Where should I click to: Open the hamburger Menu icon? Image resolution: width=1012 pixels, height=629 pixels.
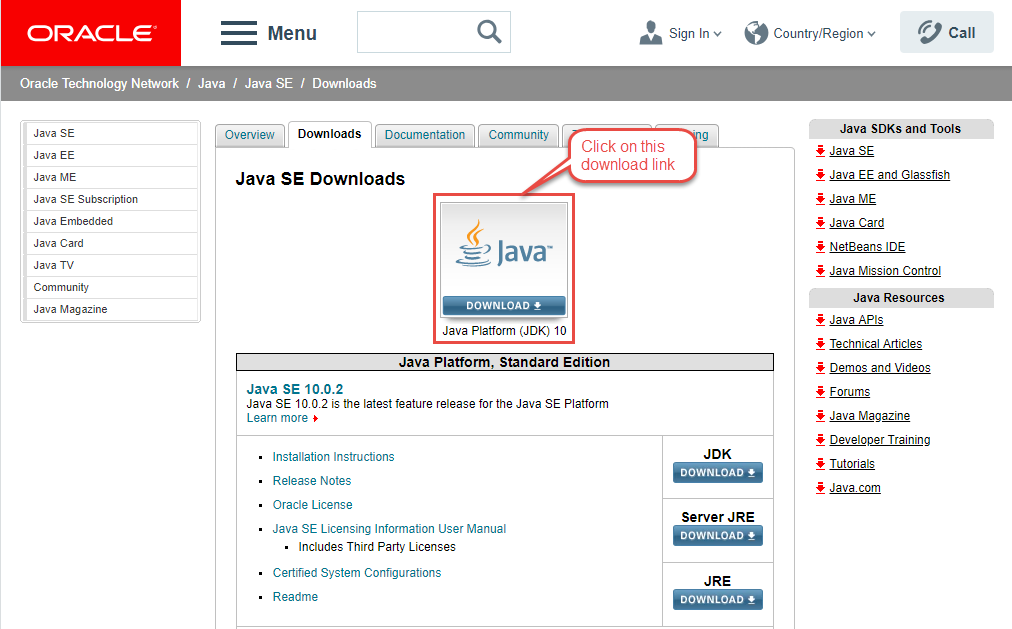238,32
